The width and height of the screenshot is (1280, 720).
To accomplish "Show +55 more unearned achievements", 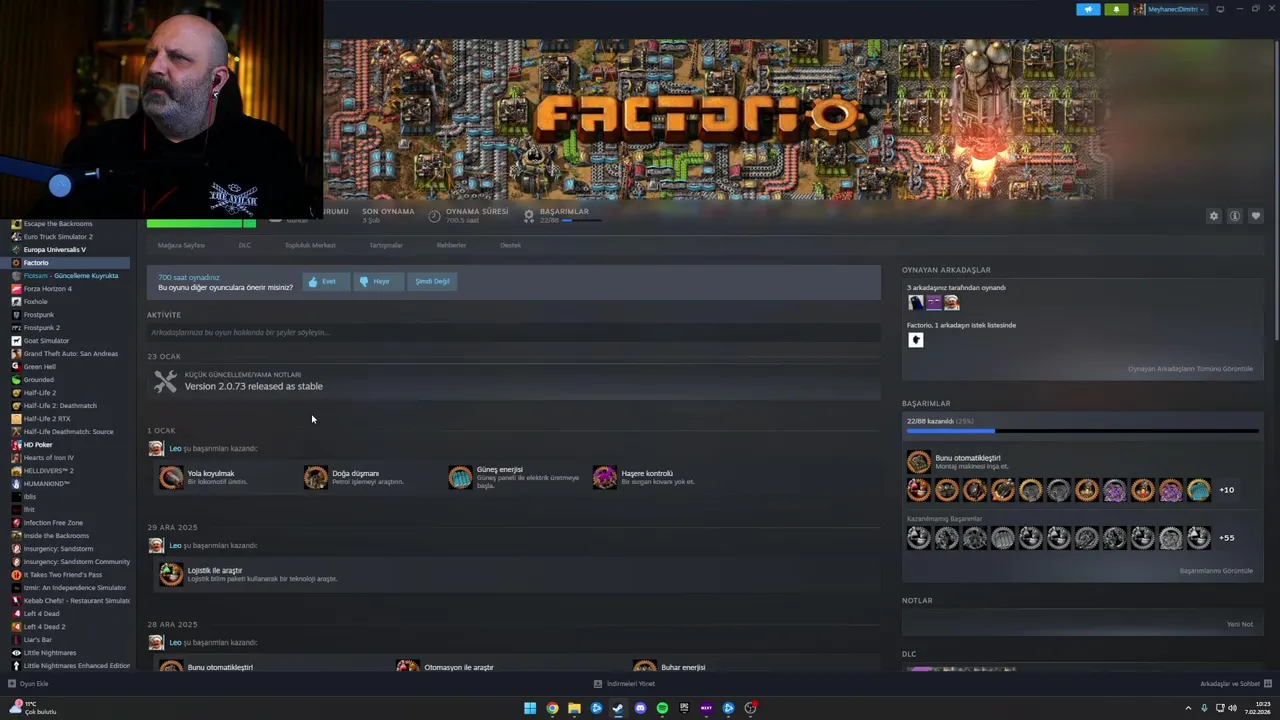I will click(x=1226, y=538).
